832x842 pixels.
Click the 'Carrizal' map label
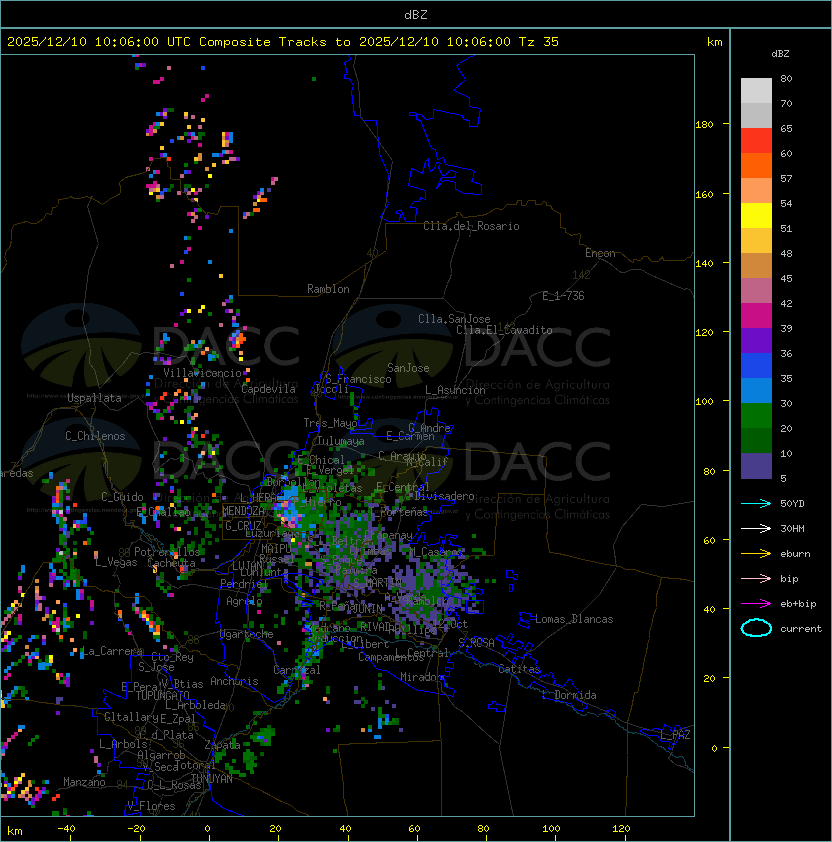tap(297, 670)
